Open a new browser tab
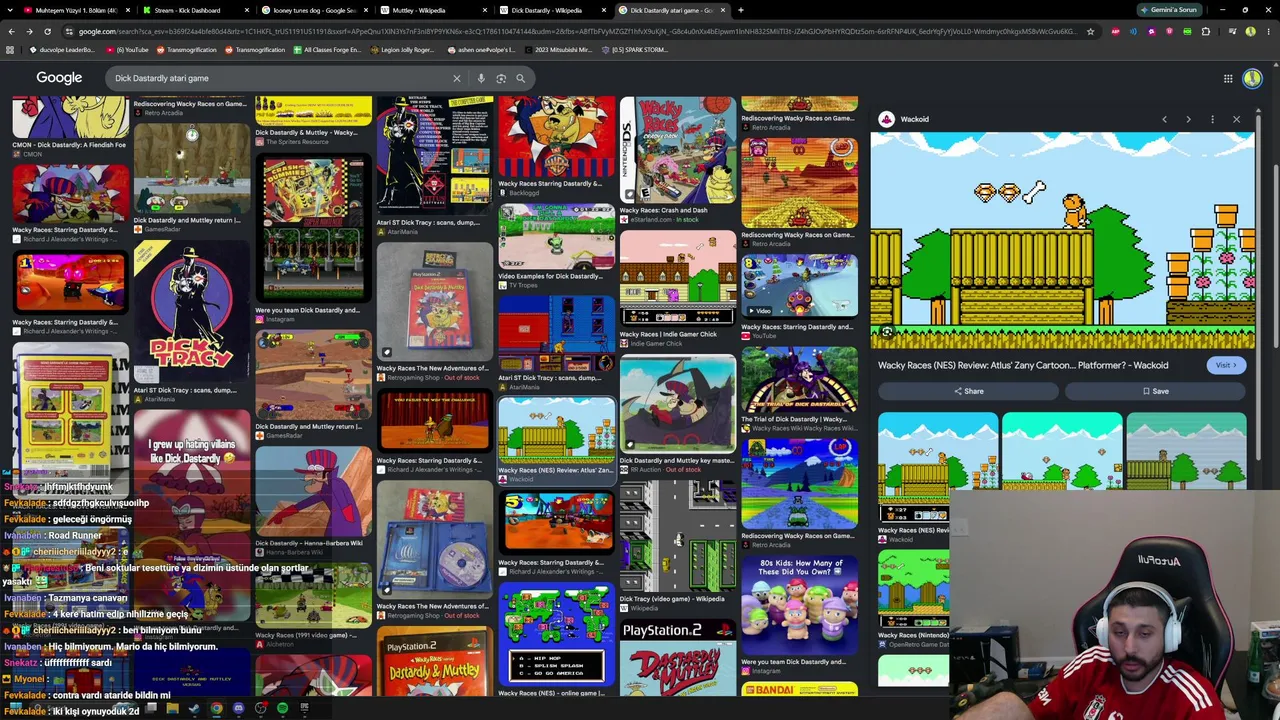Image resolution: width=1280 pixels, height=720 pixels. (x=740, y=10)
